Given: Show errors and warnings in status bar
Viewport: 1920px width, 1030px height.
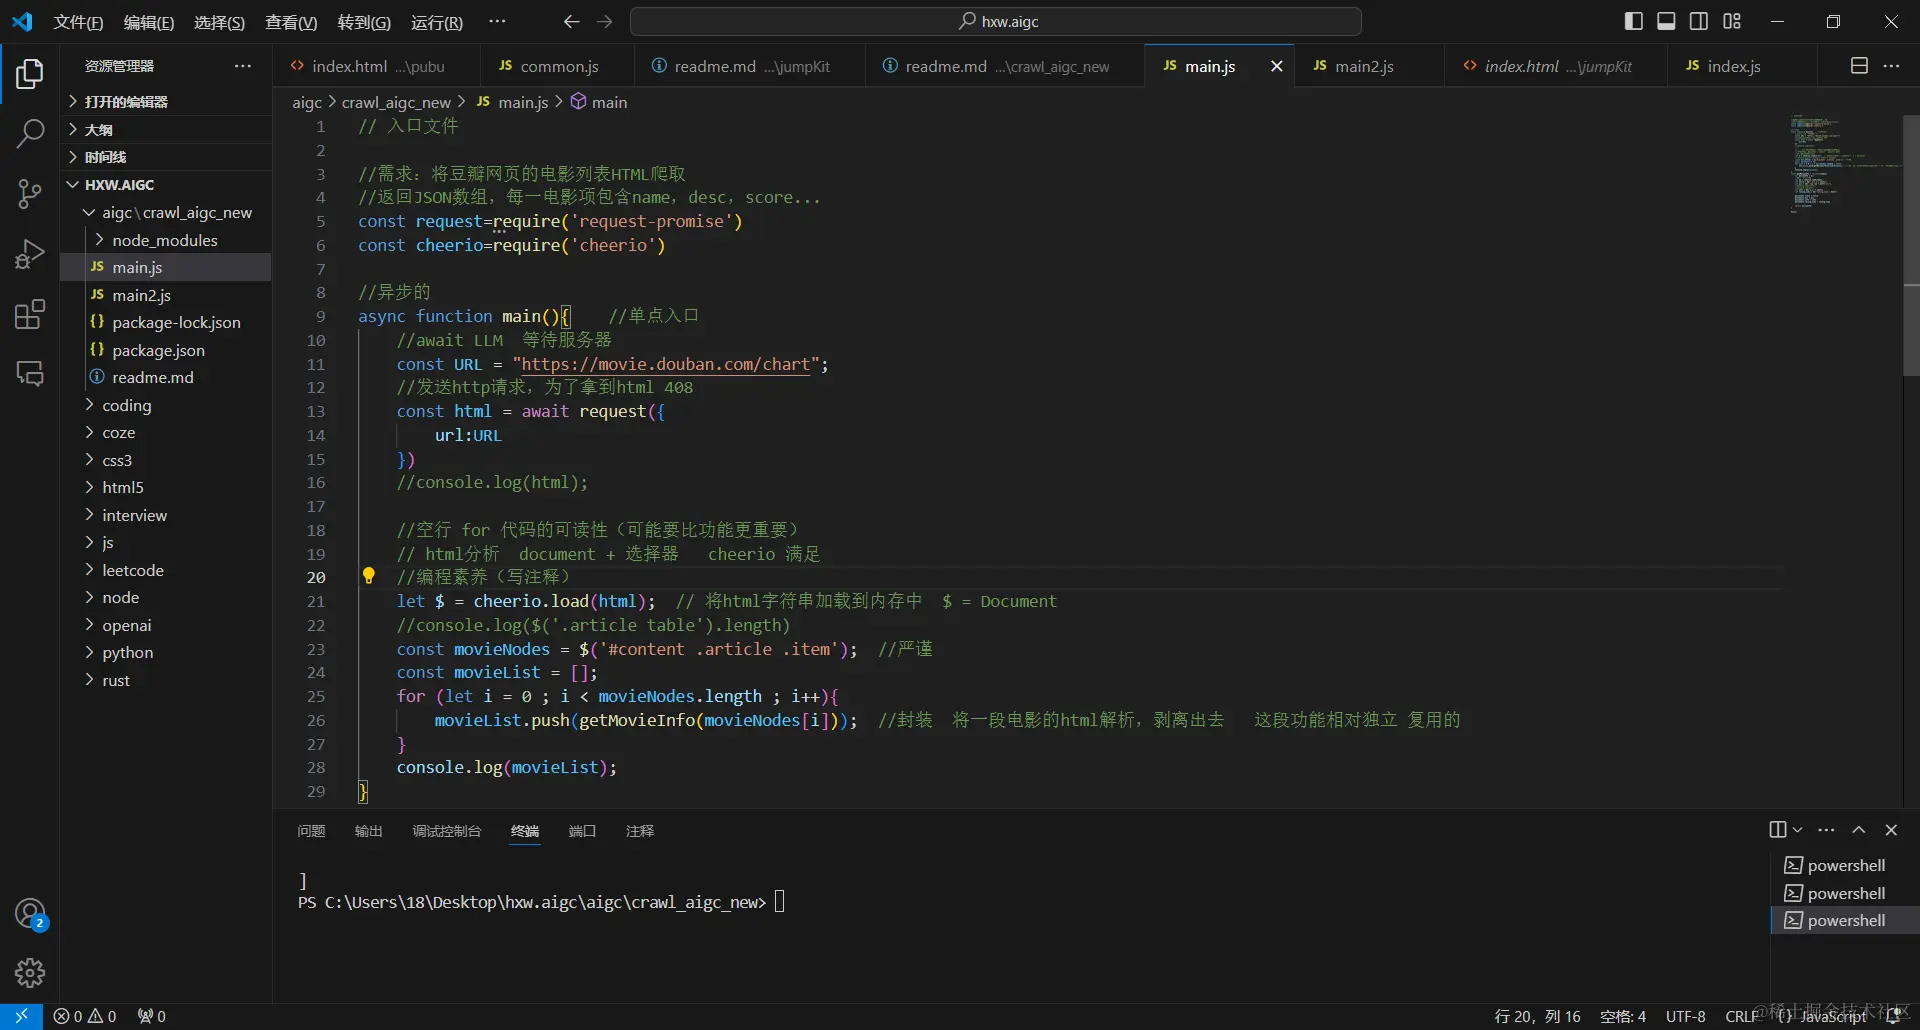Looking at the screenshot, I should click(x=85, y=1016).
